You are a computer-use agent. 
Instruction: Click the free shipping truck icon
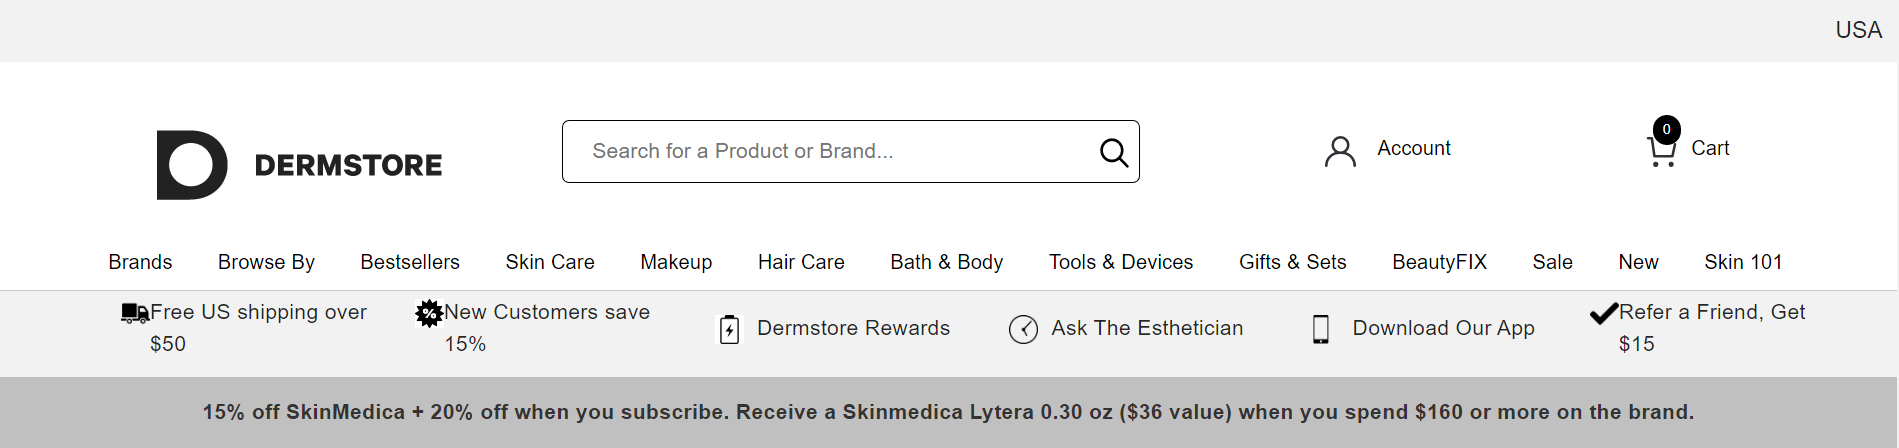[135, 313]
